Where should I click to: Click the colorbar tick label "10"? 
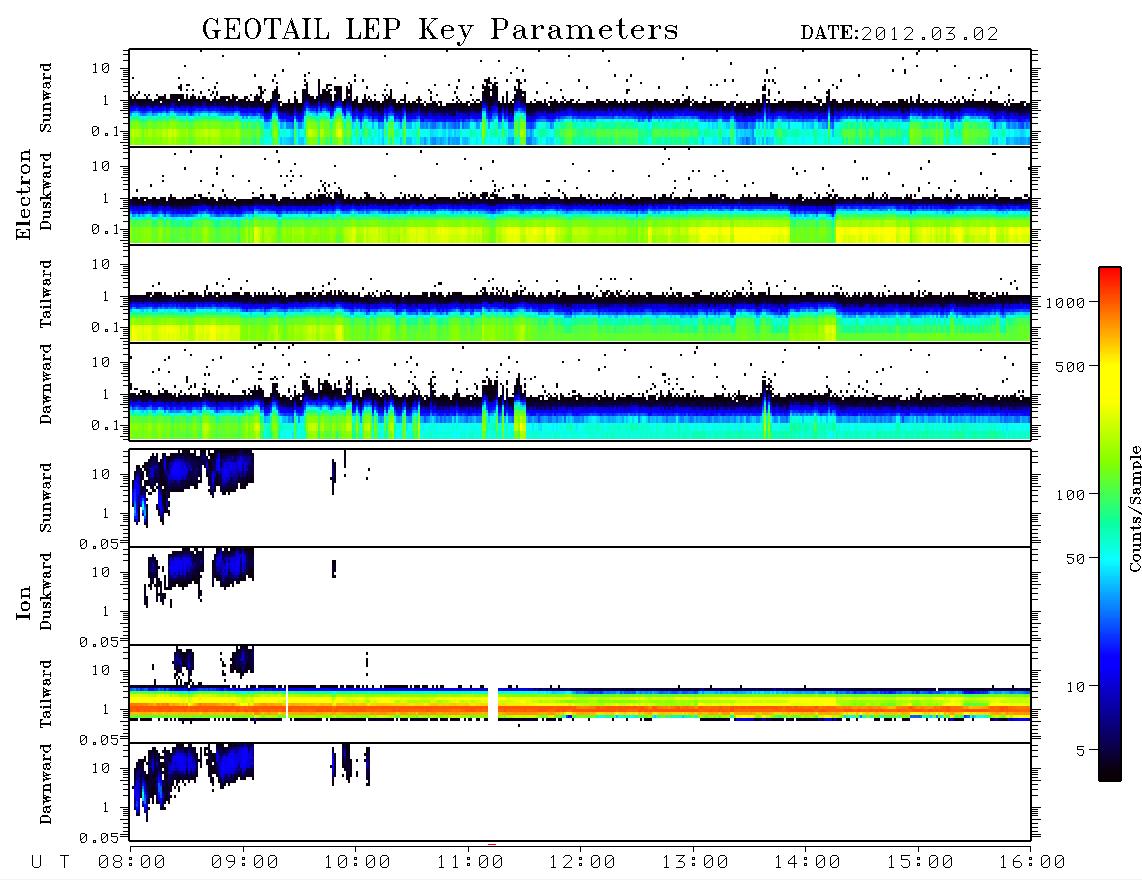tap(1076, 687)
